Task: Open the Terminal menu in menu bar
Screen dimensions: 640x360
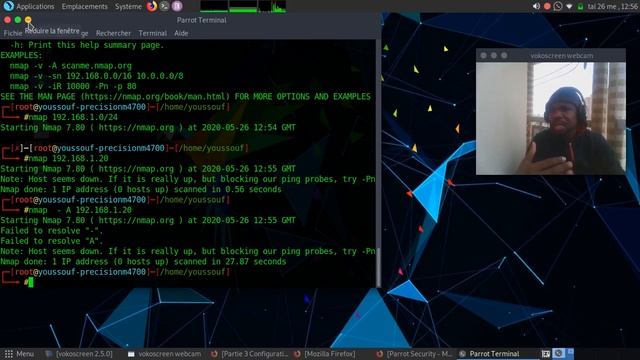Action: coord(152,33)
